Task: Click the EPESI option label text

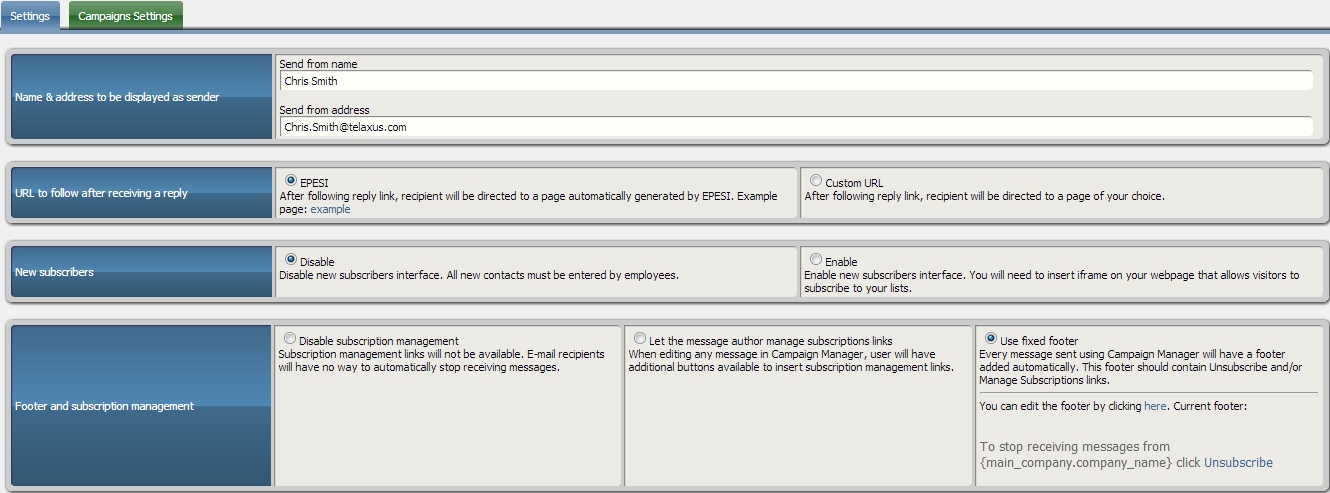Action: [314, 183]
